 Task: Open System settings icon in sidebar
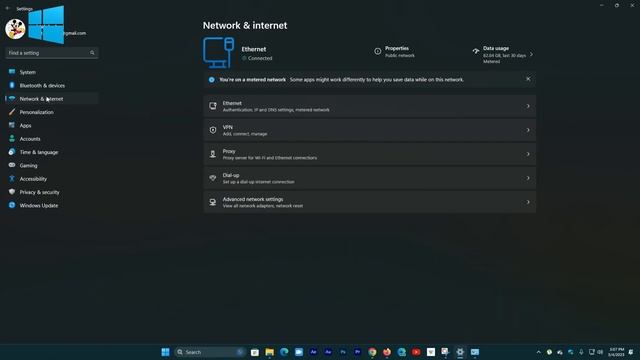tap(12, 72)
